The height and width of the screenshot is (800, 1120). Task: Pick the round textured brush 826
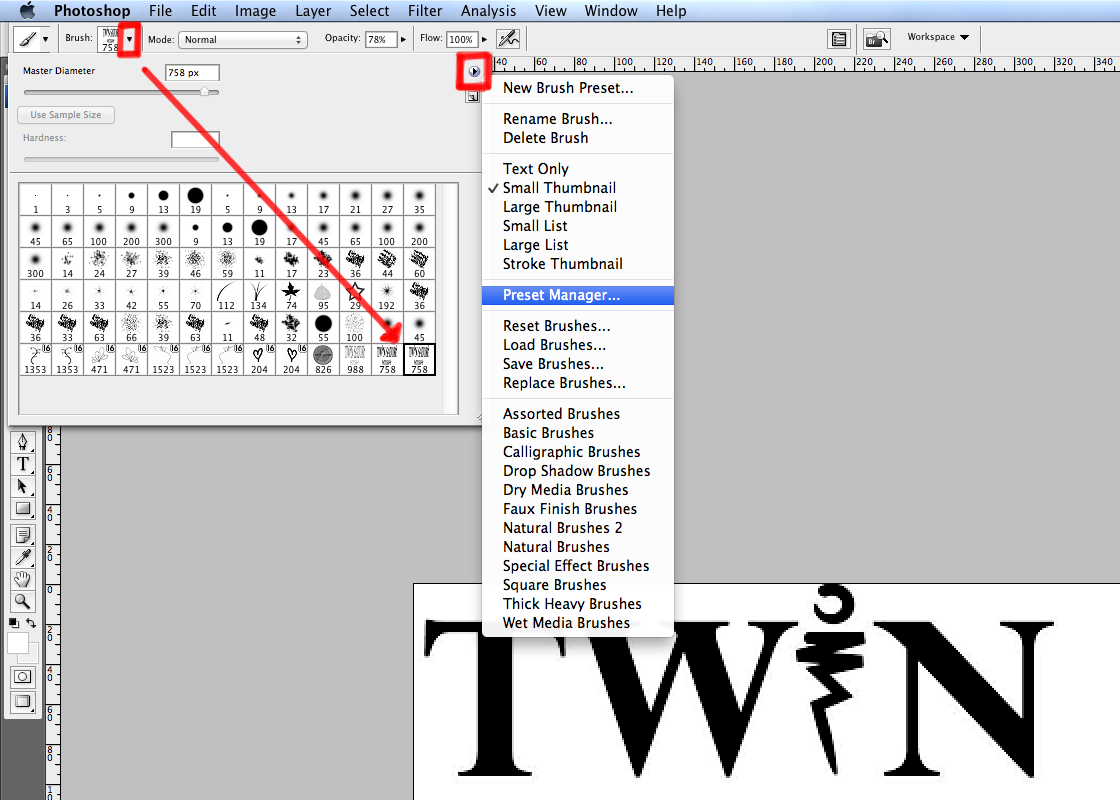click(324, 359)
